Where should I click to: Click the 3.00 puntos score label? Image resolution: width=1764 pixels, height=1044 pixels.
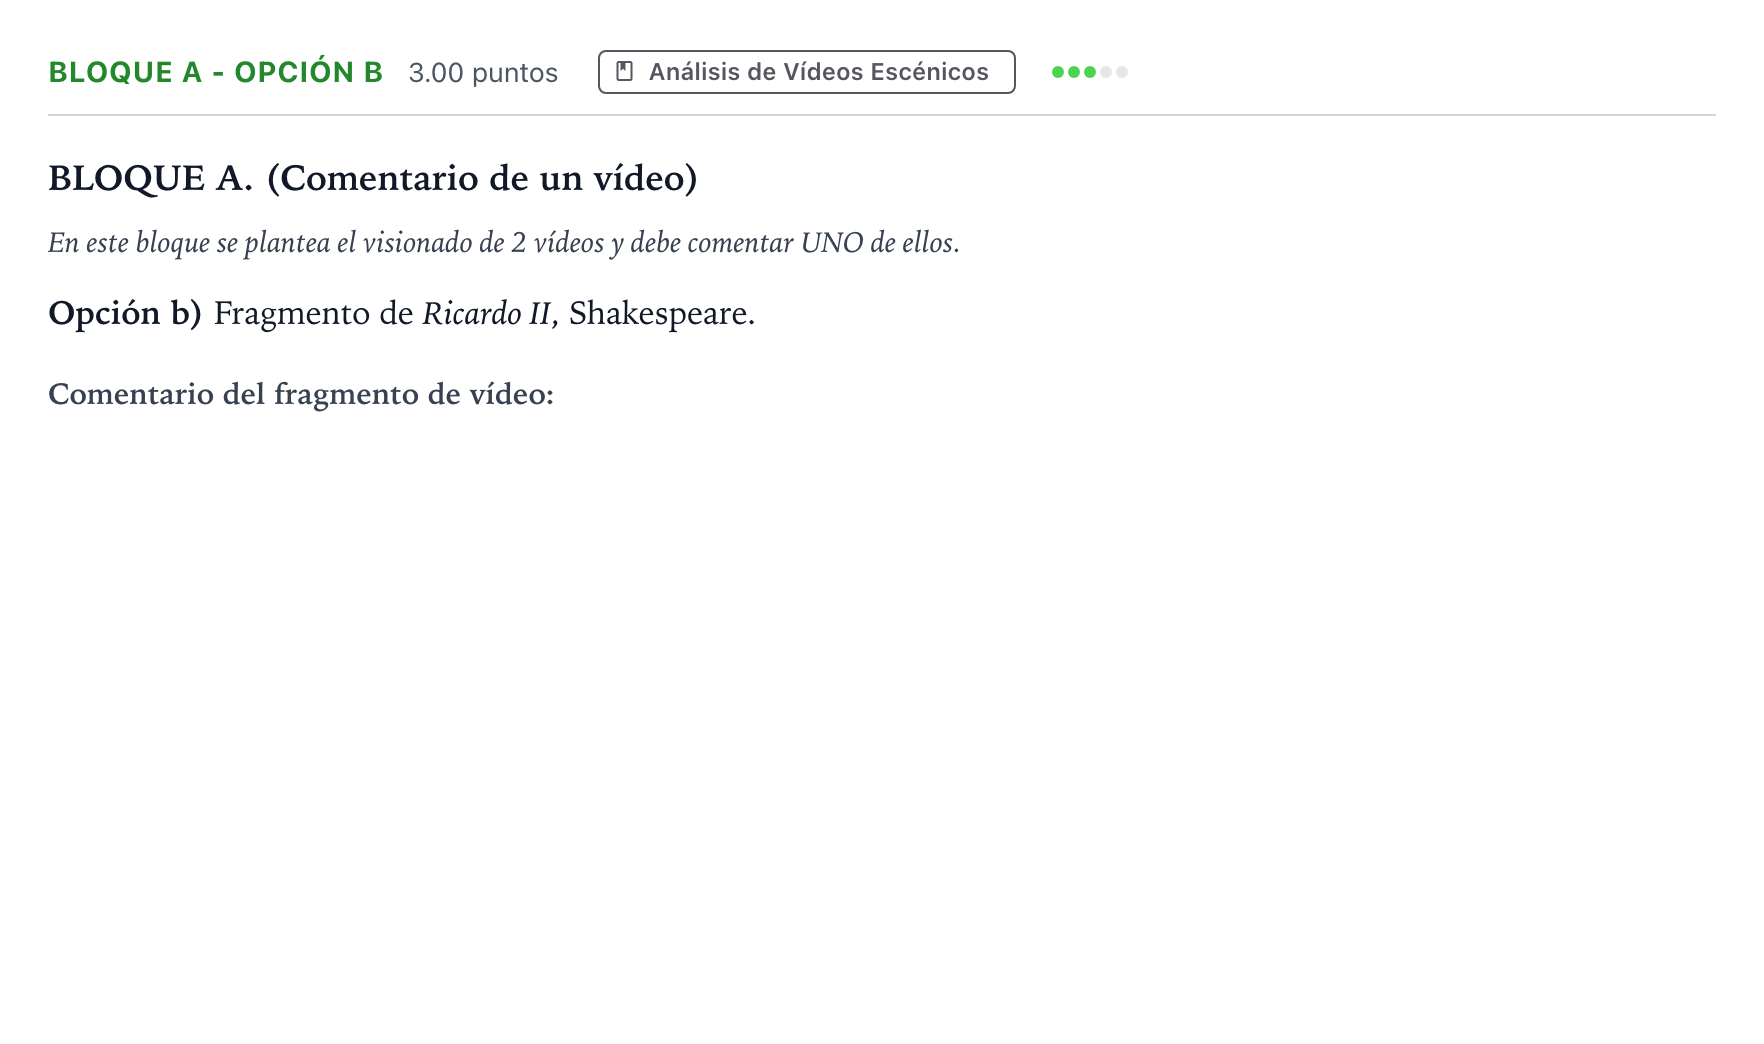[x=483, y=73]
